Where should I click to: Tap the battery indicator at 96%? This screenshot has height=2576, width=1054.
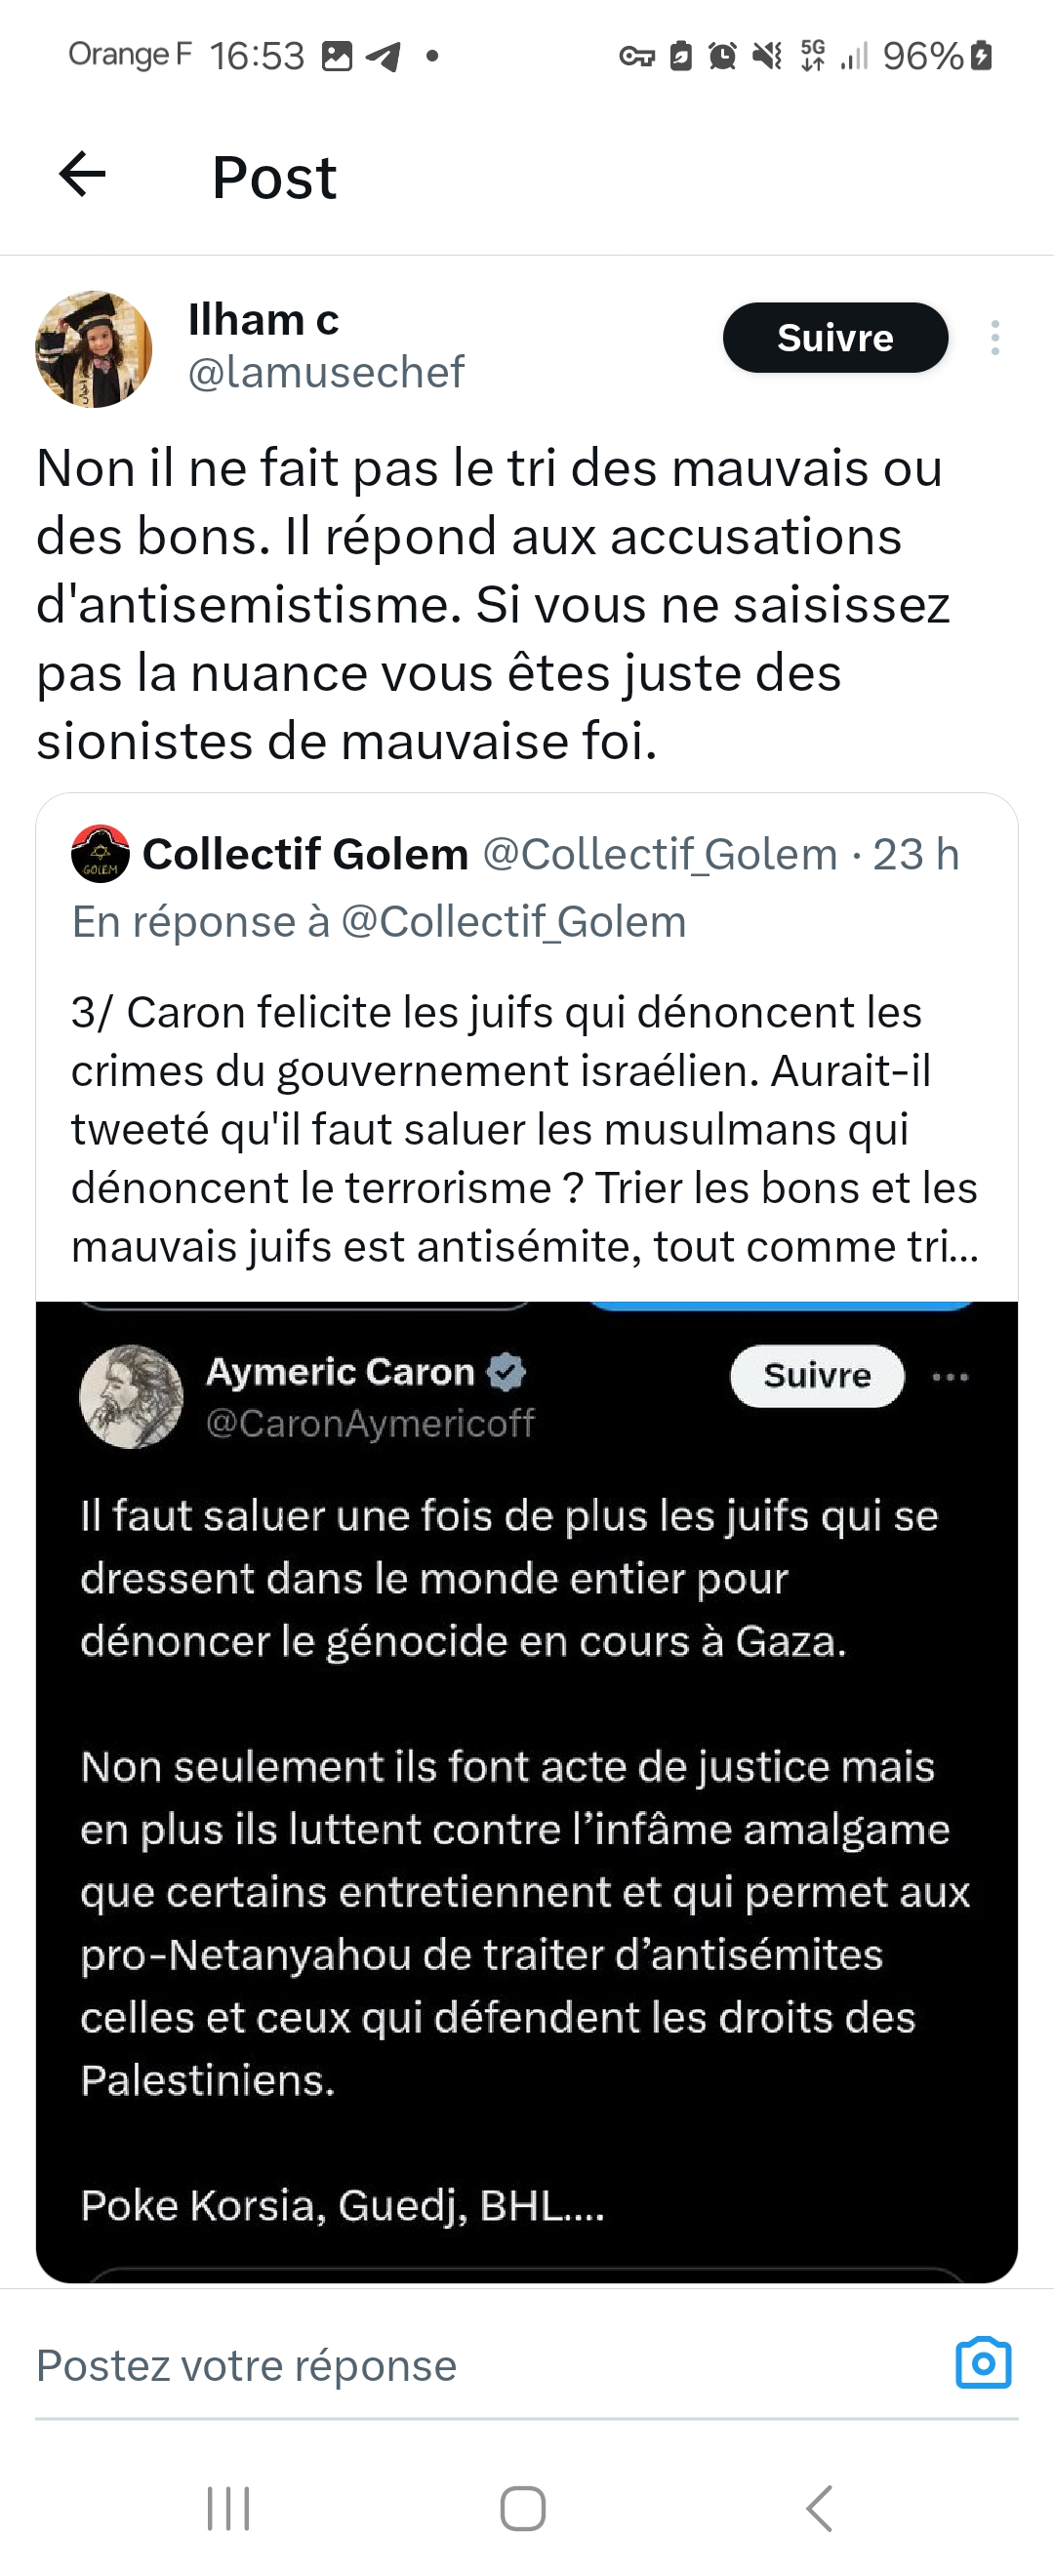point(982,56)
